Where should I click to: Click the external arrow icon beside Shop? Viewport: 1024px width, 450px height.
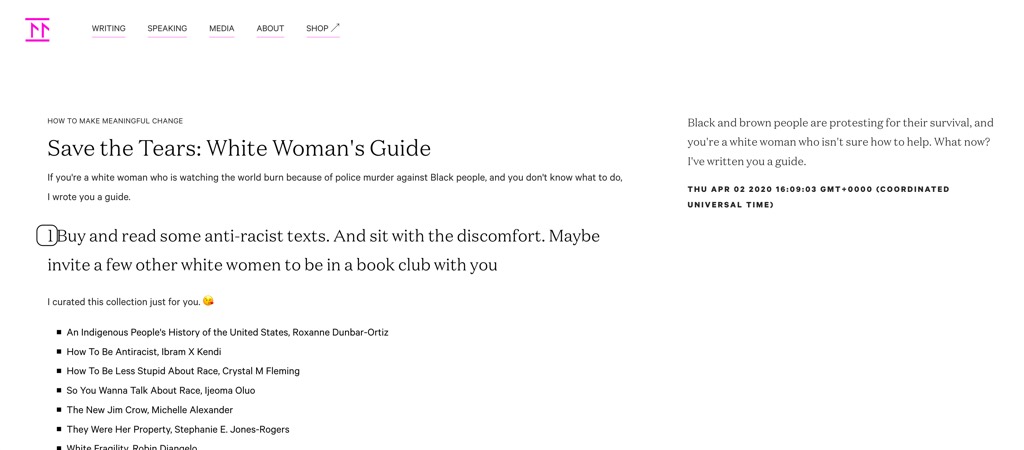click(335, 28)
